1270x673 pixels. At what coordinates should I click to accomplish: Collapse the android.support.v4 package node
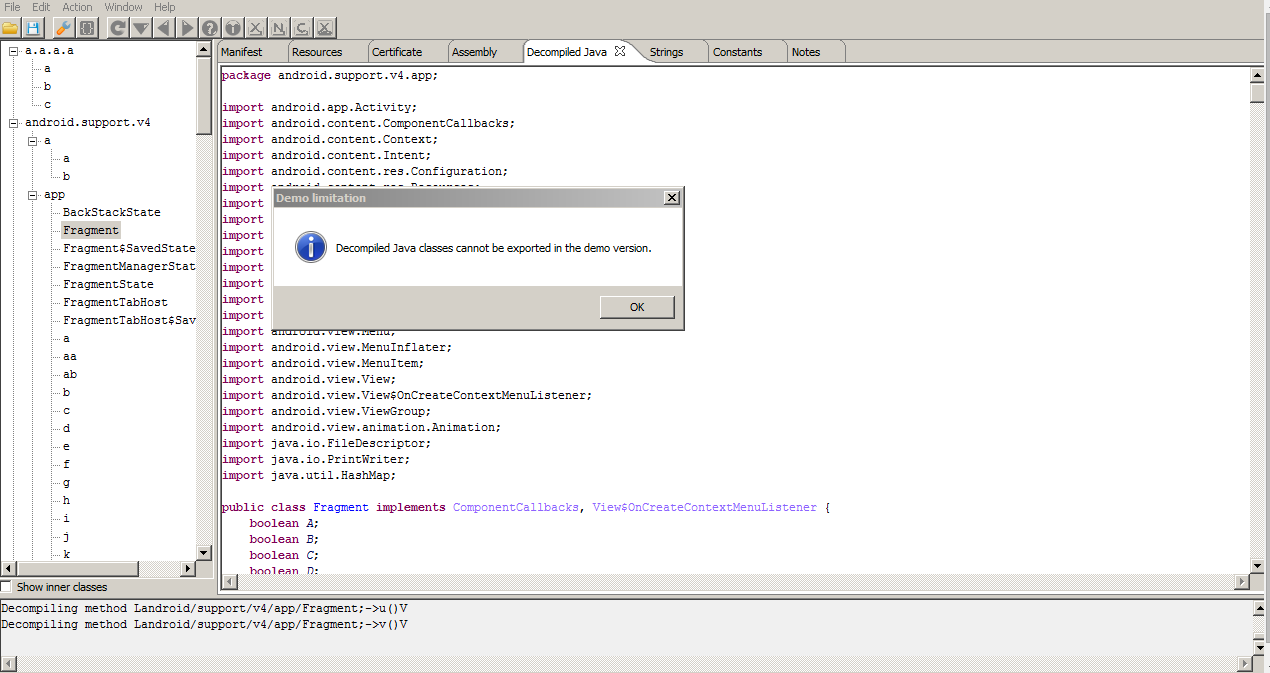point(14,123)
